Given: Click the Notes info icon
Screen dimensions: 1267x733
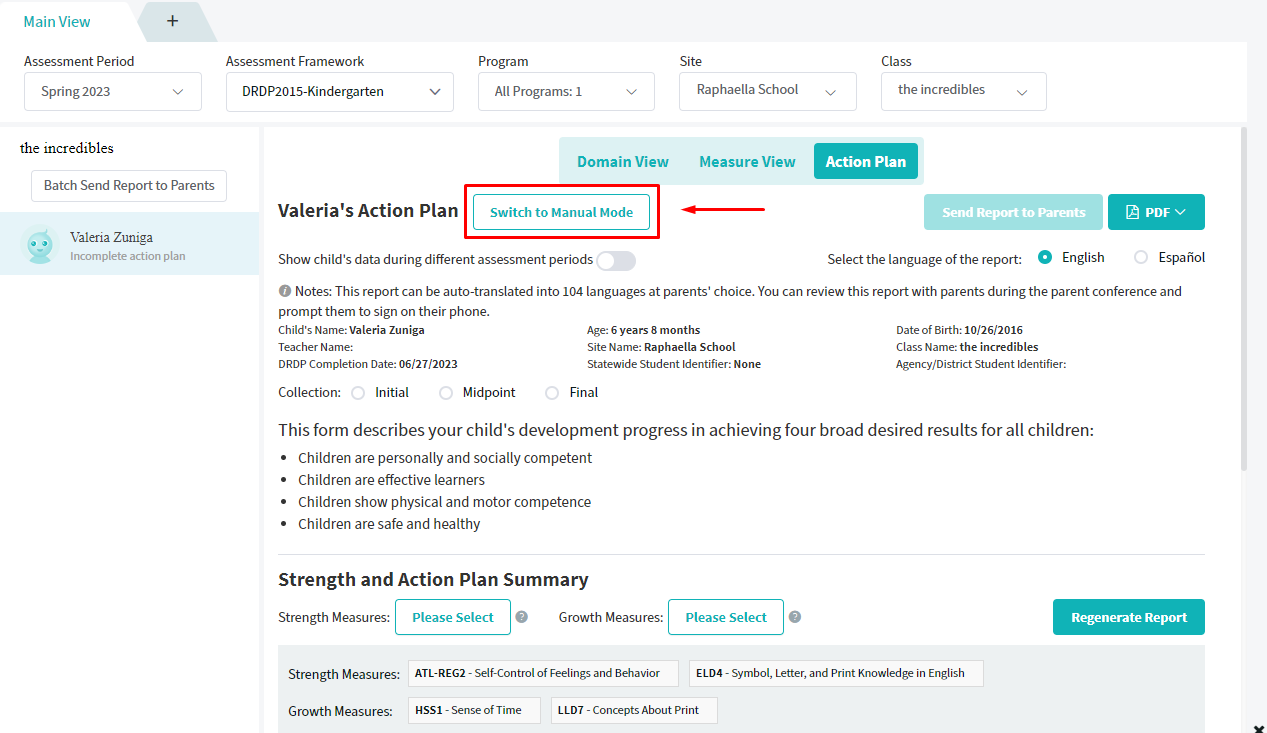Looking at the screenshot, I should 285,292.
